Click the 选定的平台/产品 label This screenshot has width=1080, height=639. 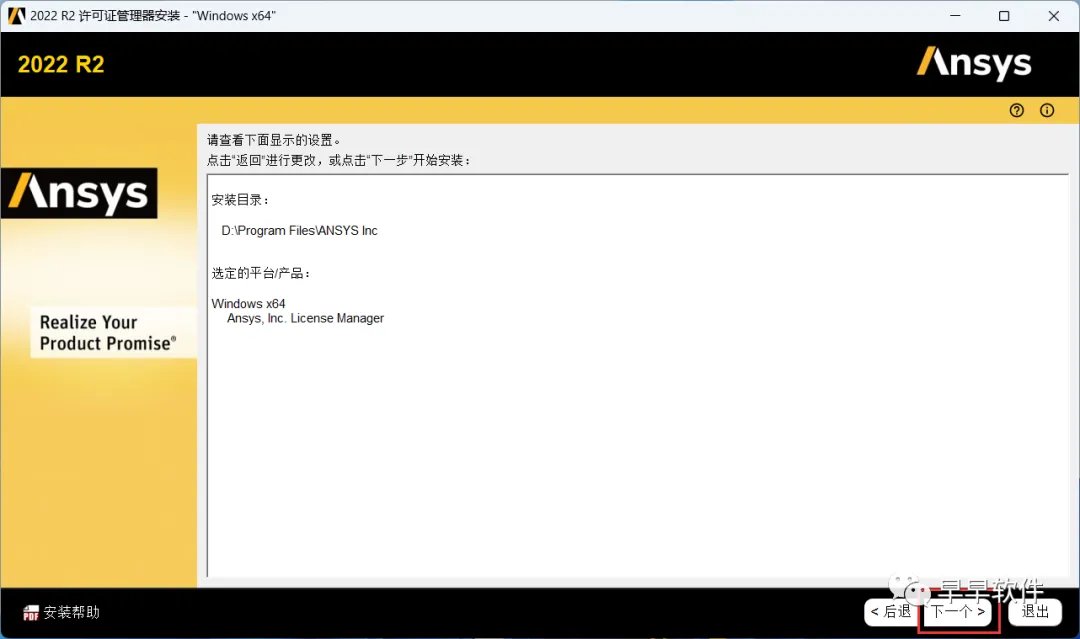(260, 273)
